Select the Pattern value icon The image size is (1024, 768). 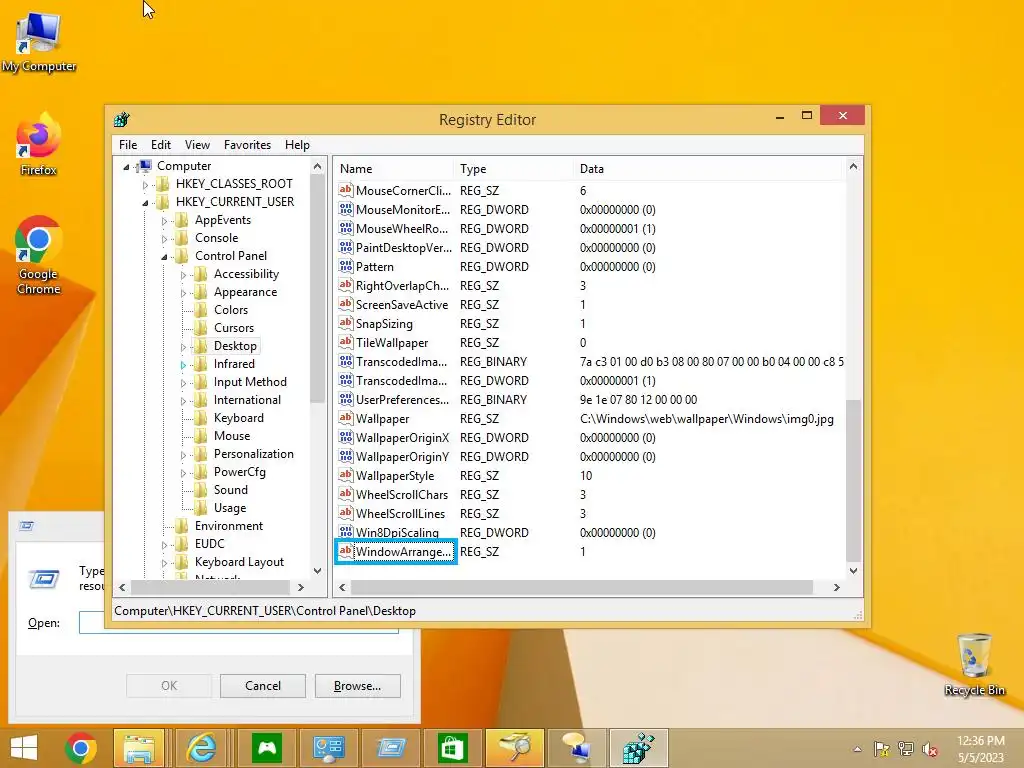click(345, 266)
